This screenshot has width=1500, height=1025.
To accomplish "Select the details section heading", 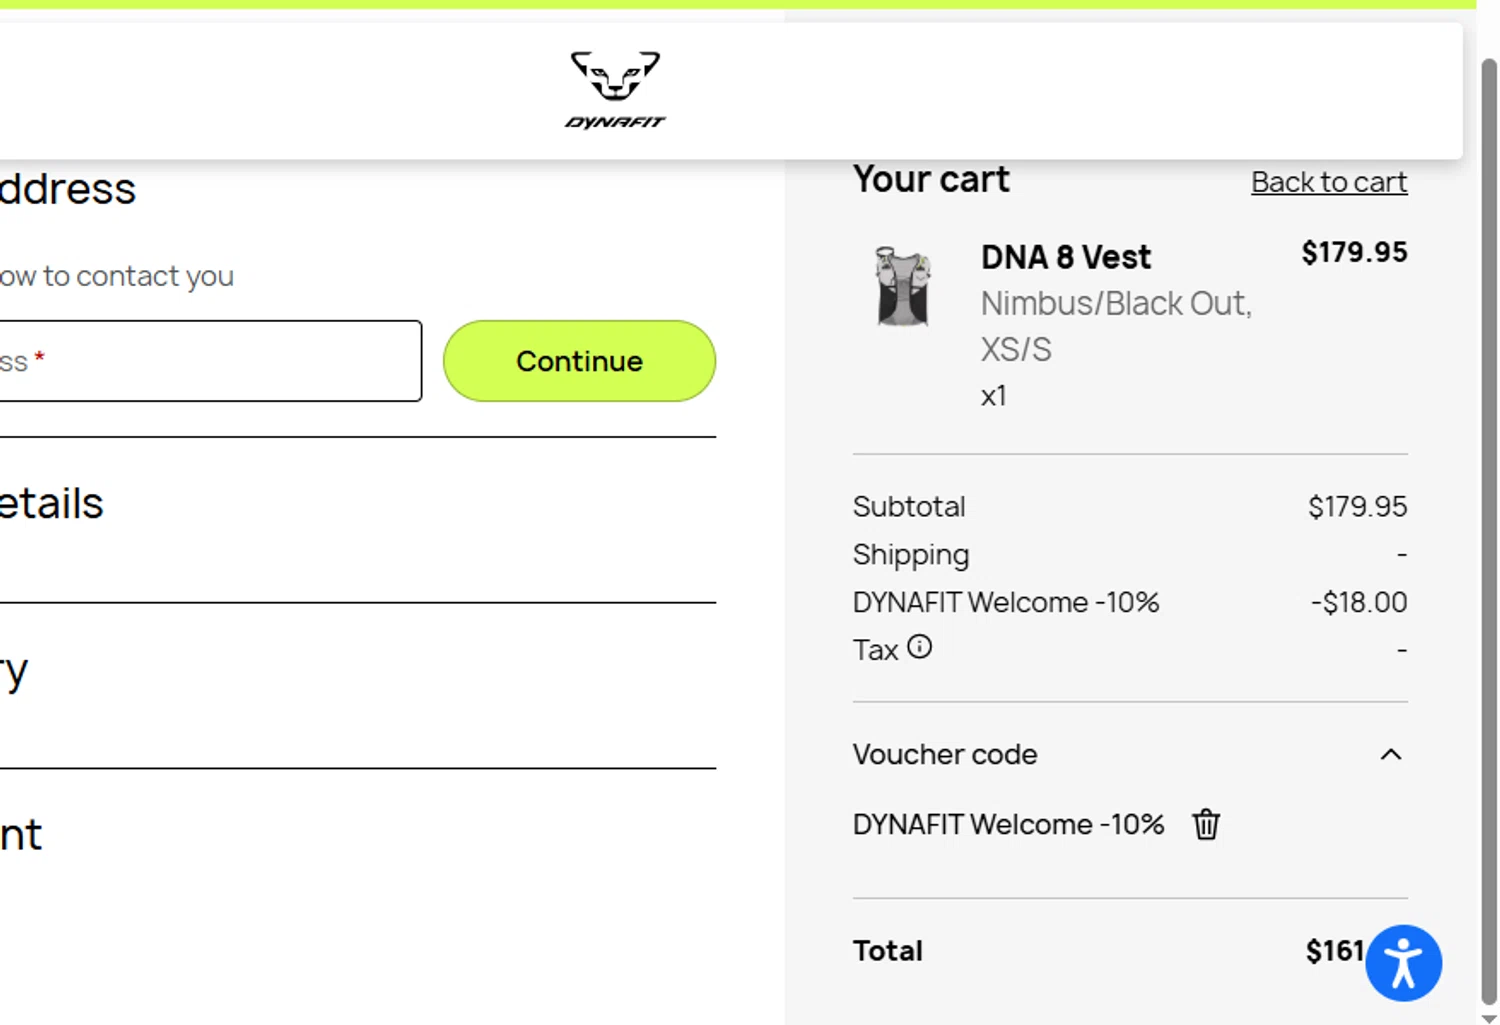I will (x=51, y=503).
